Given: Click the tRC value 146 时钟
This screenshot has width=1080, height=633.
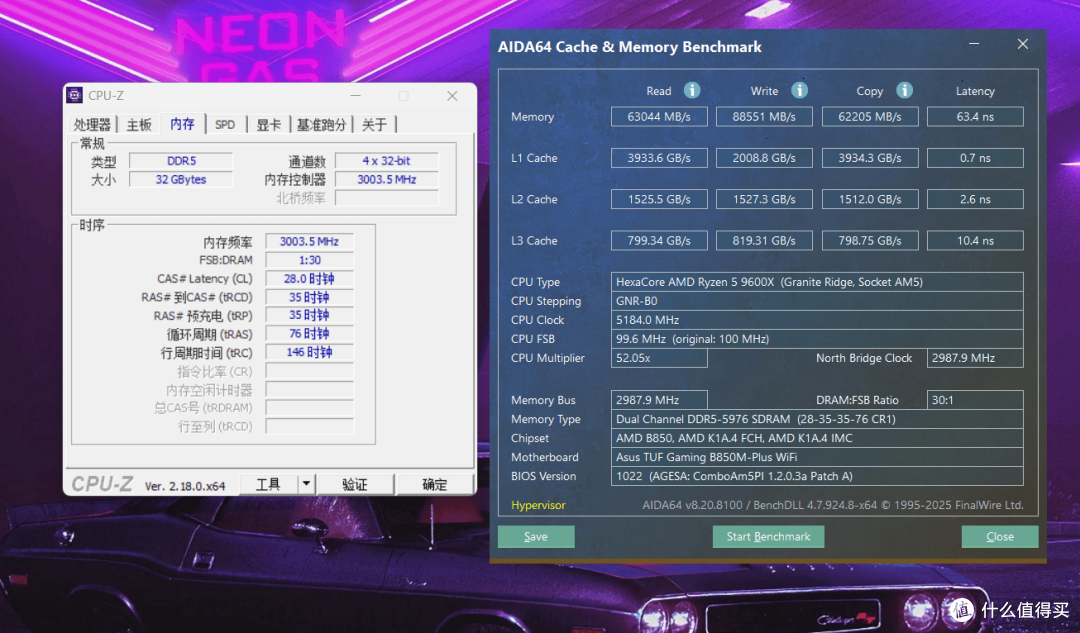Looking at the screenshot, I should pyautogui.click(x=309, y=352).
